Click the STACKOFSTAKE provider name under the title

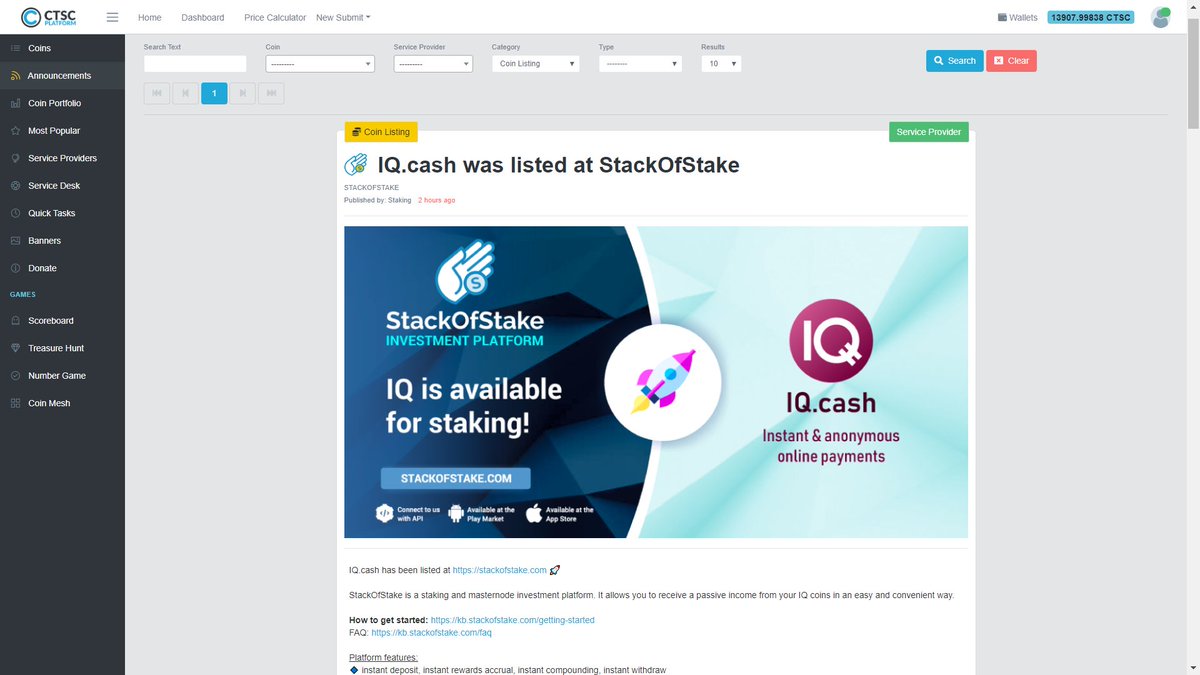[x=371, y=188]
